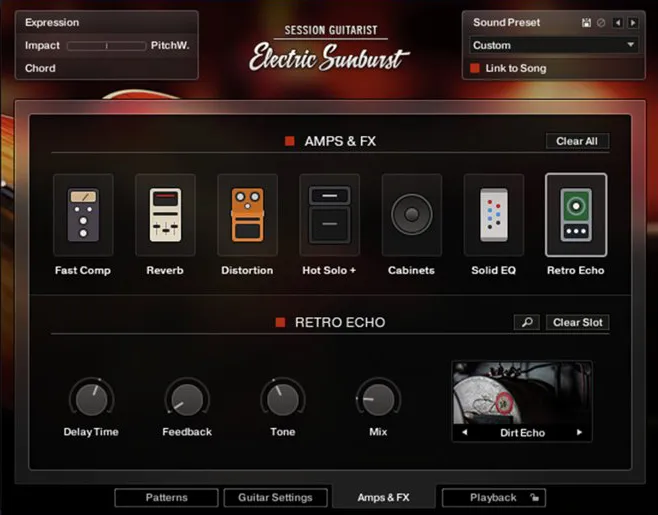Click the Clear Slot button
Viewport: 658px width, 515px height.
(x=577, y=322)
